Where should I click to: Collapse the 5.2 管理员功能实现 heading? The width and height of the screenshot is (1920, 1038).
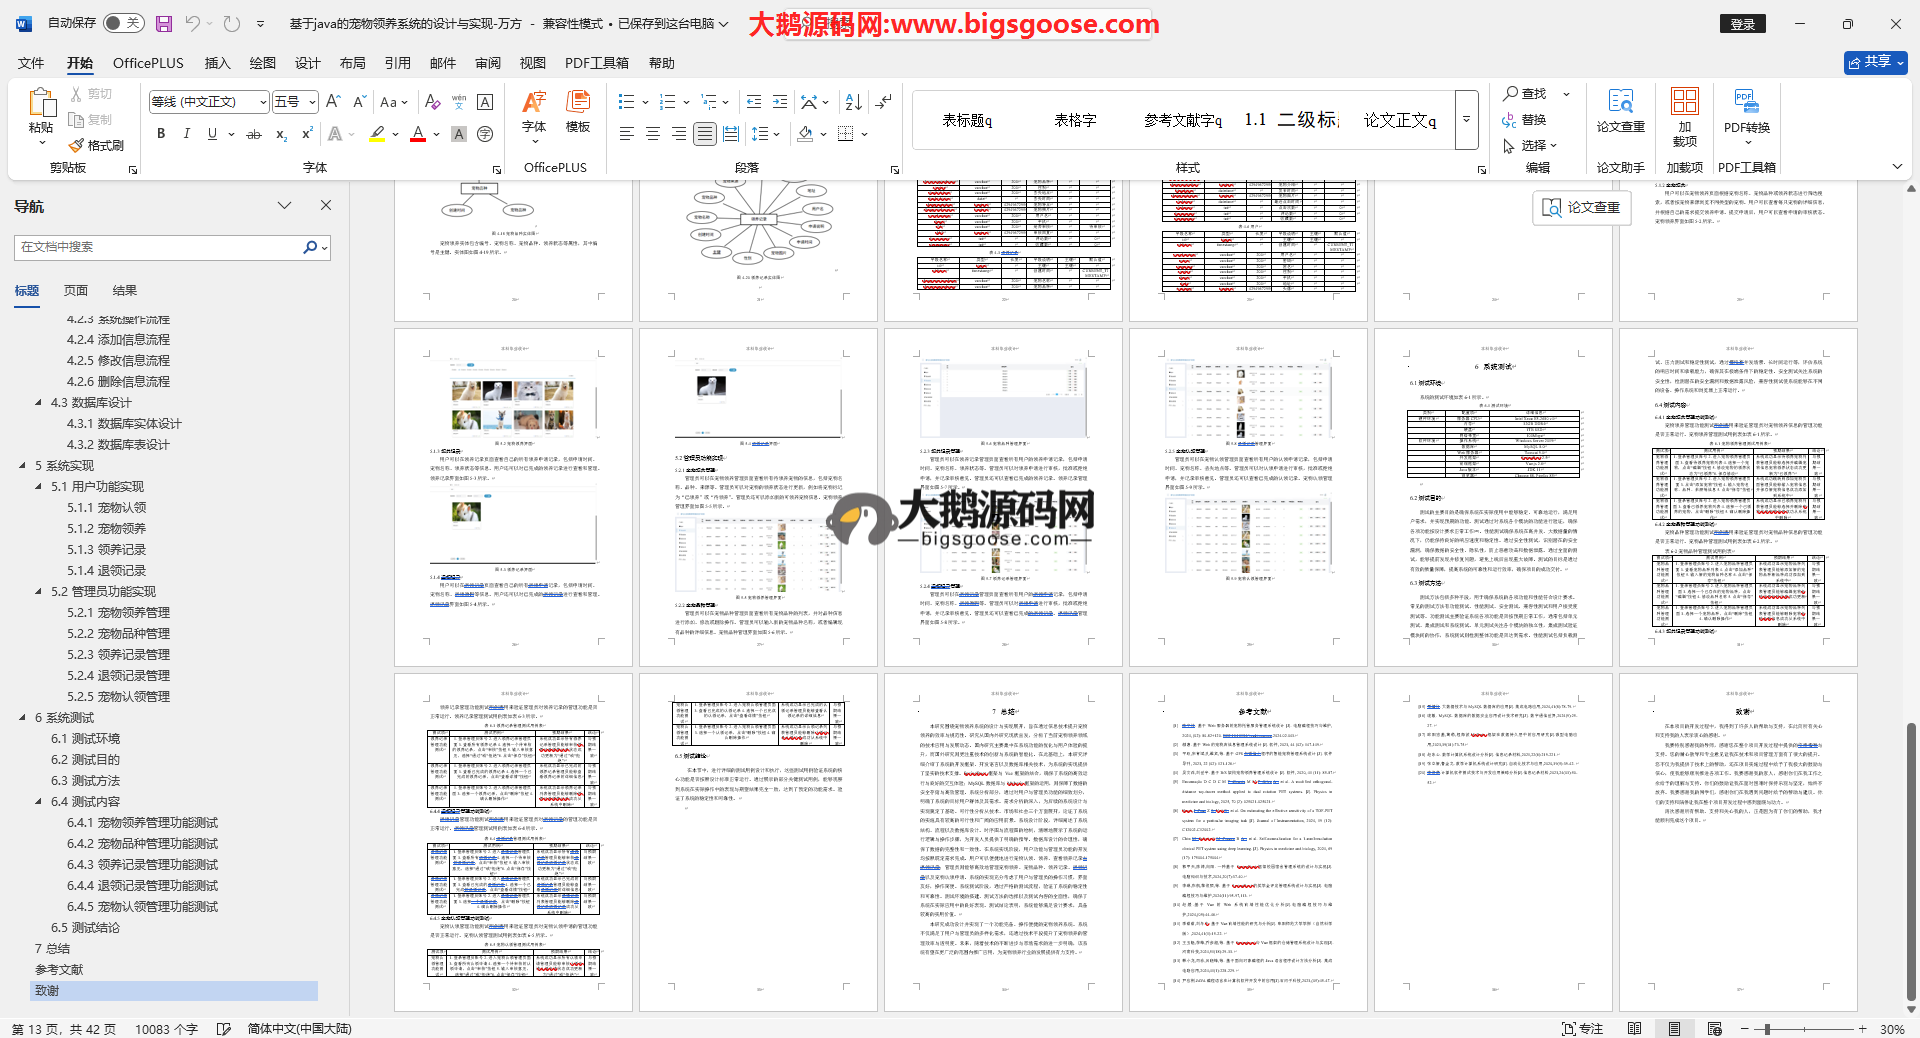point(39,592)
